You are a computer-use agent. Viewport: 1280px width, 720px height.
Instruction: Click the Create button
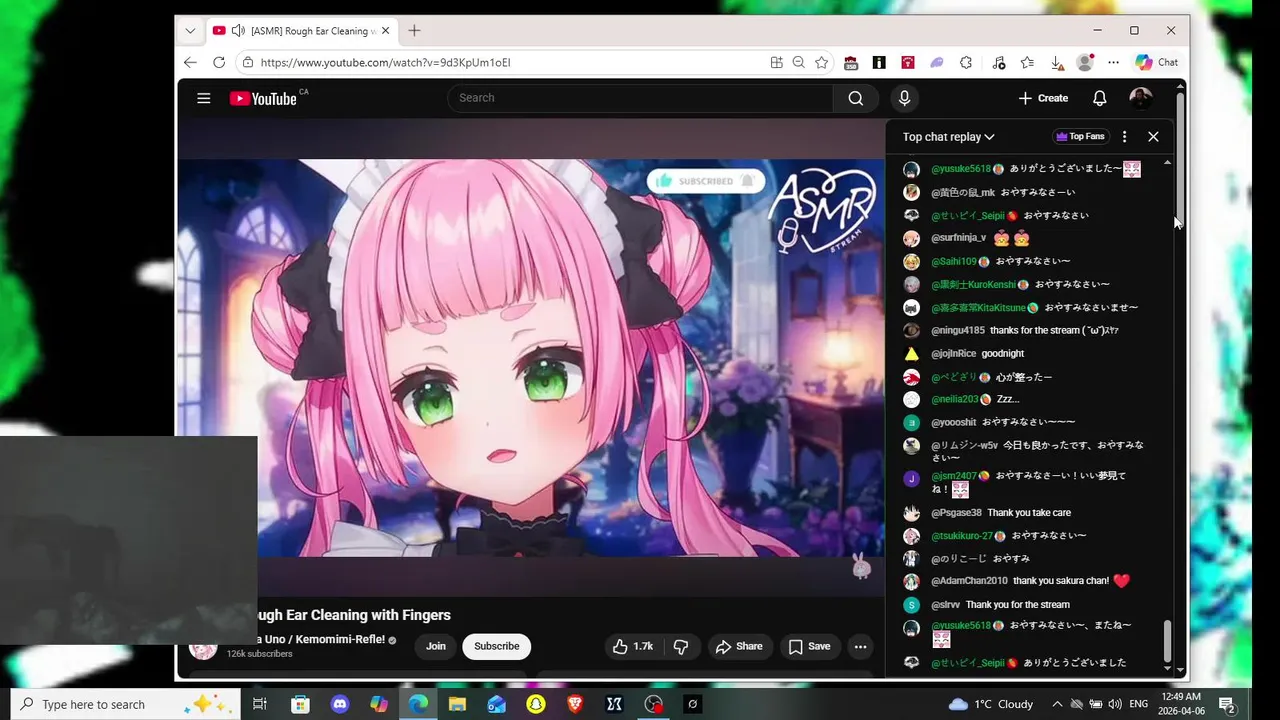click(x=1043, y=98)
